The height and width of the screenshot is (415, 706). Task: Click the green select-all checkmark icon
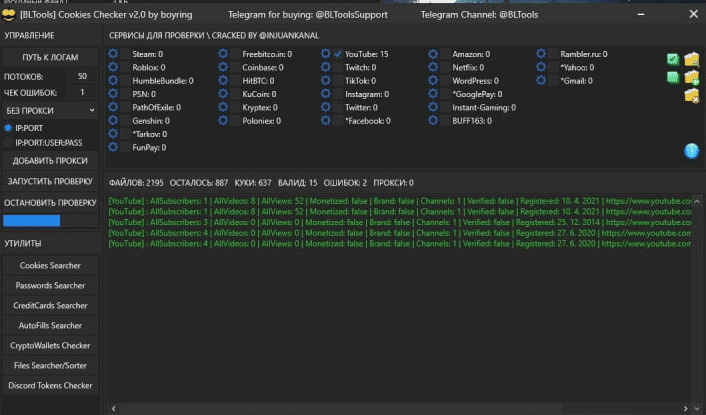(x=673, y=59)
